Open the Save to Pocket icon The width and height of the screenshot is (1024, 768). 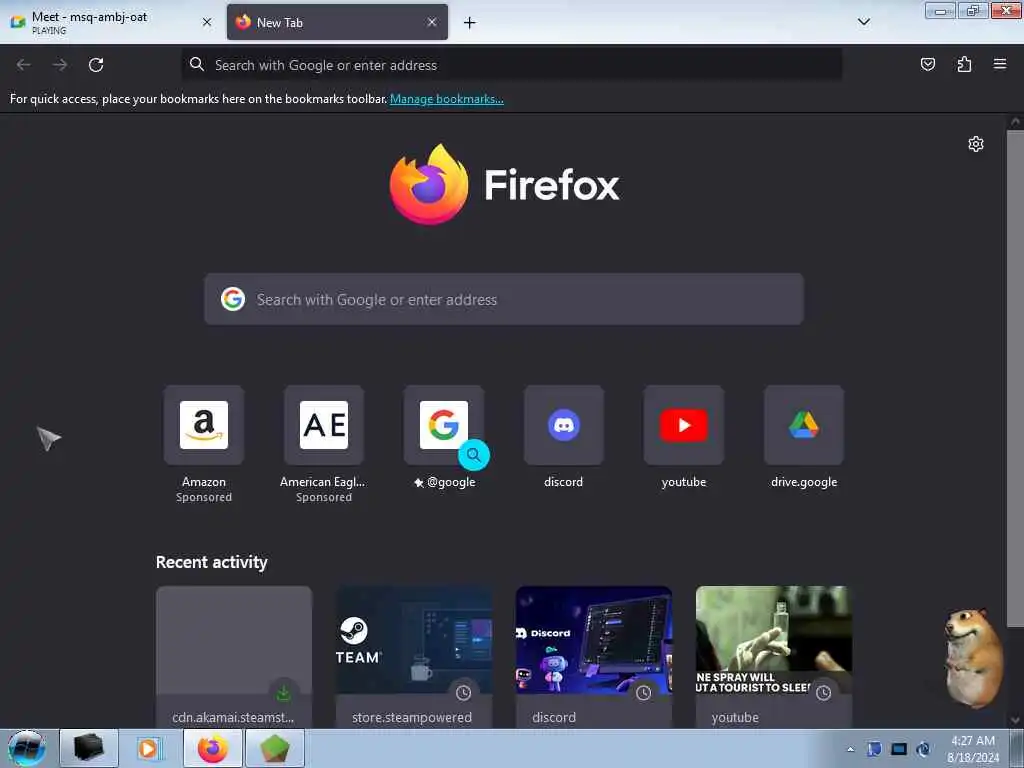[x=927, y=64]
